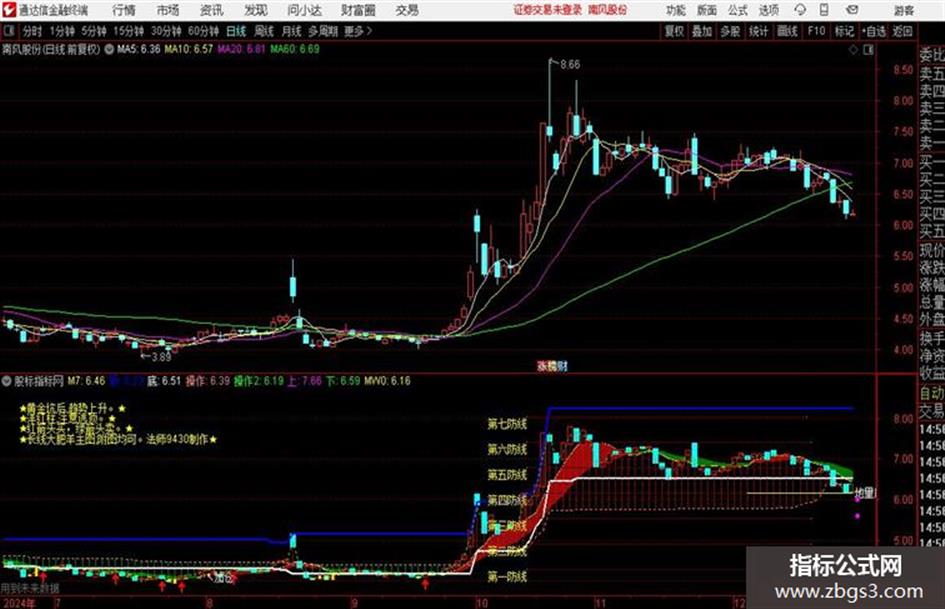Open the 问小达 menu
This screenshot has width=945, height=609.
pyautogui.click(x=304, y=10)
